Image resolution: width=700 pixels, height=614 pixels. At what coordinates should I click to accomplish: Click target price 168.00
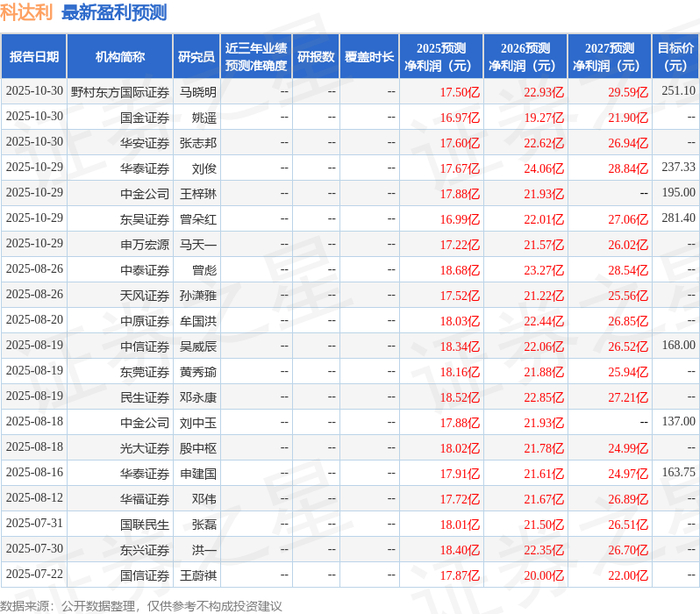pyautogui.click(x=678, y=345)
